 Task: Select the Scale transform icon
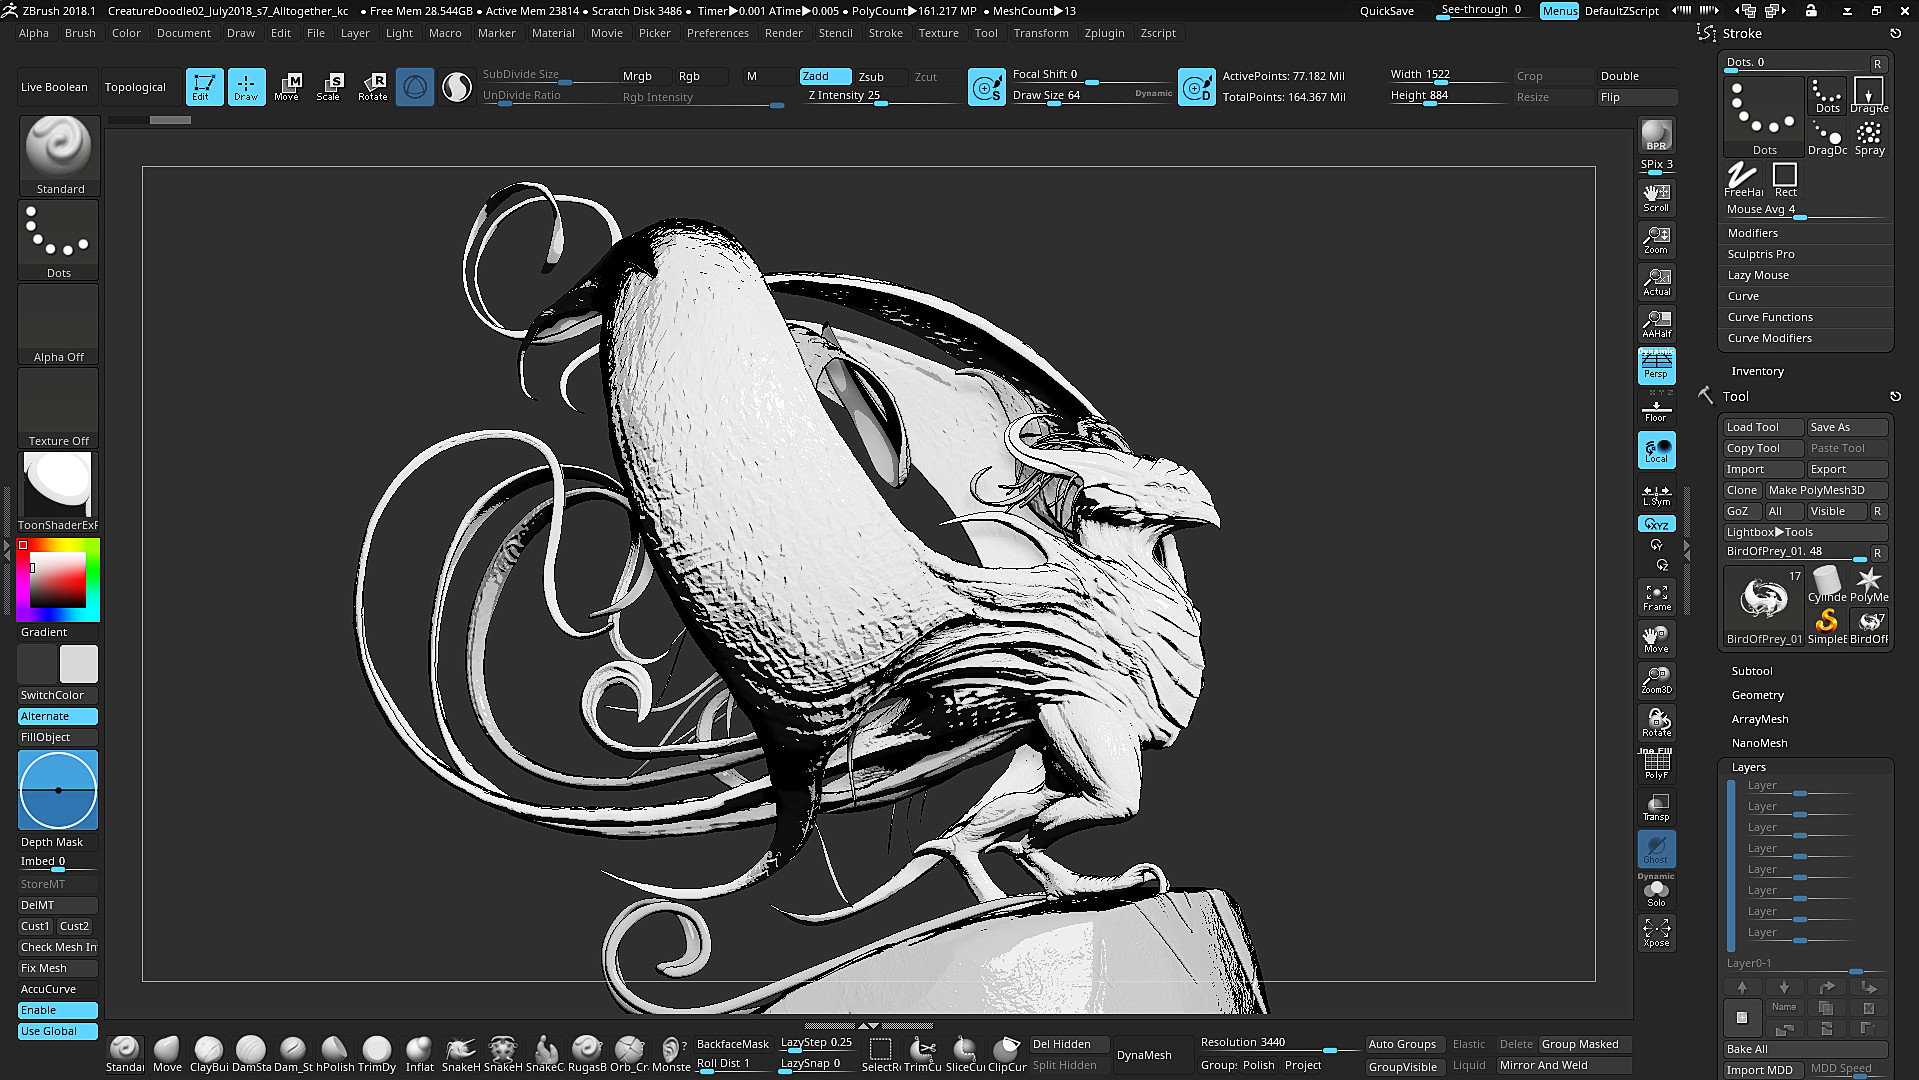click(x=329, y=87)
